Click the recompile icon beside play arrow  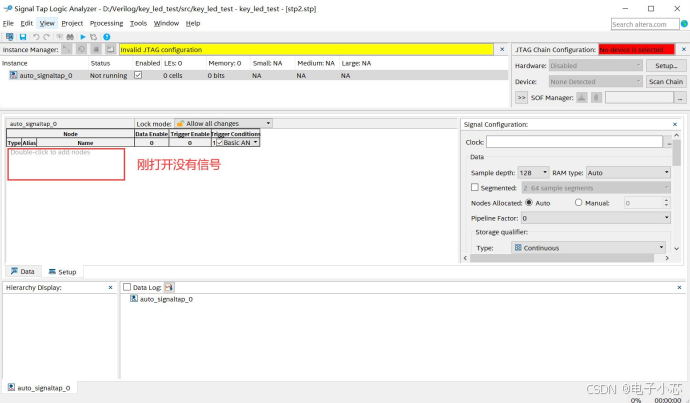(x=93, y=37)
